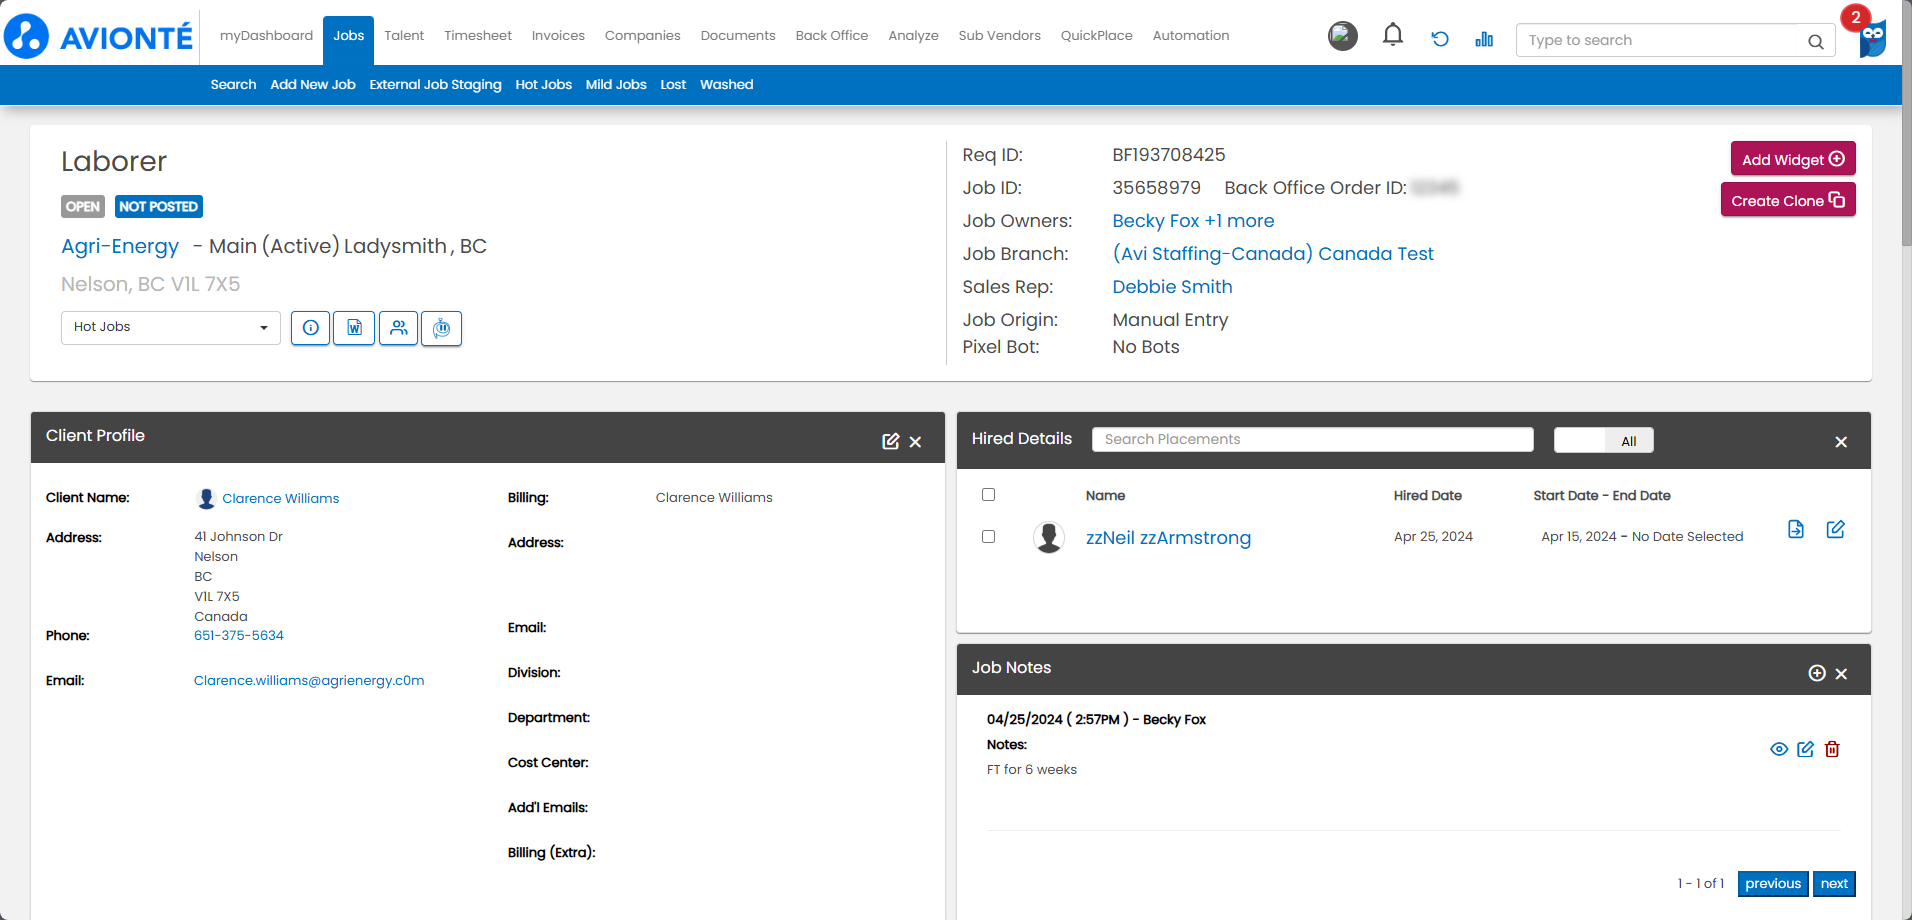This screenshot has width=1912, height=920.
Task: Close the Client Profile widget
Action: click(915, 442)
